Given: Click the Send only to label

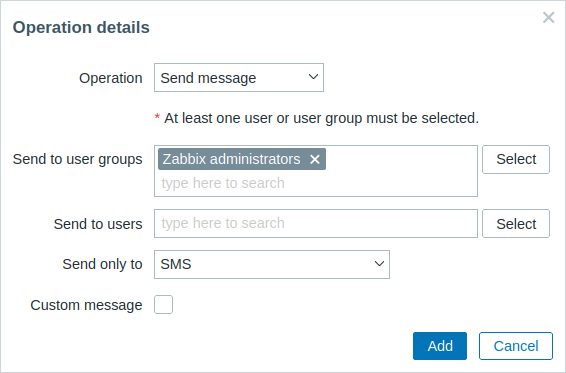Looking at the screenshot, I should click(103, 264).
